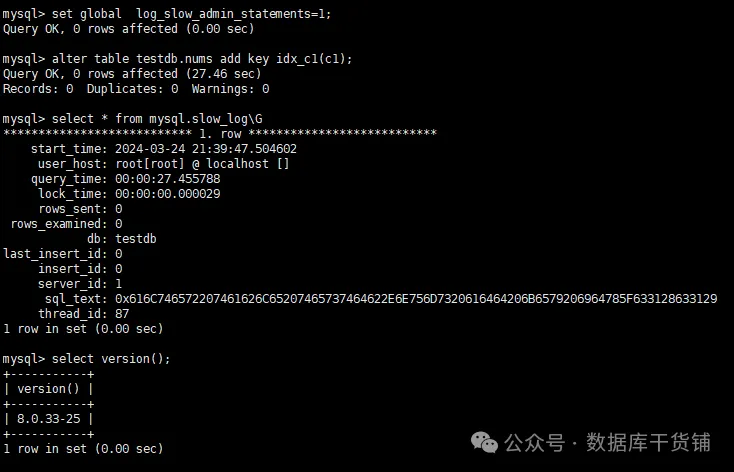The width and height of the screenshot is (734, 472).
Task: Click the Records Duplicates Warnings line
Action: [x=136, y=89]
